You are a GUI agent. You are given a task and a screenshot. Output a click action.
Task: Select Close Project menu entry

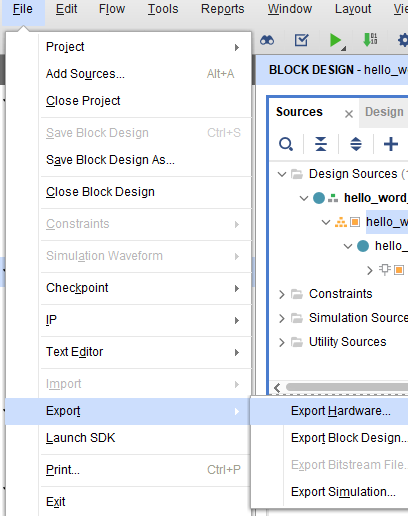[x=128, y=101]
